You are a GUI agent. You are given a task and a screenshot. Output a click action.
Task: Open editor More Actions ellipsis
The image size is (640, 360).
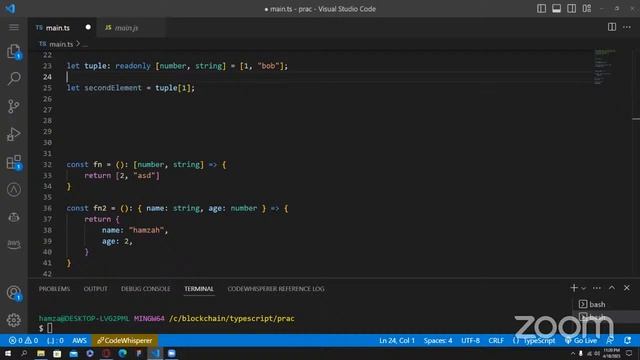[627, 27]
